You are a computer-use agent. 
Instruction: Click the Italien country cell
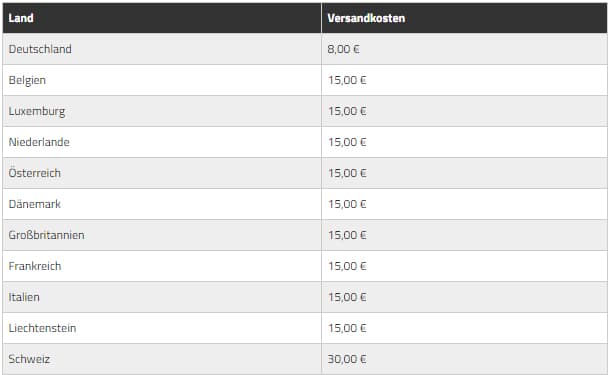pyautogui.click(x=162, y=297)
